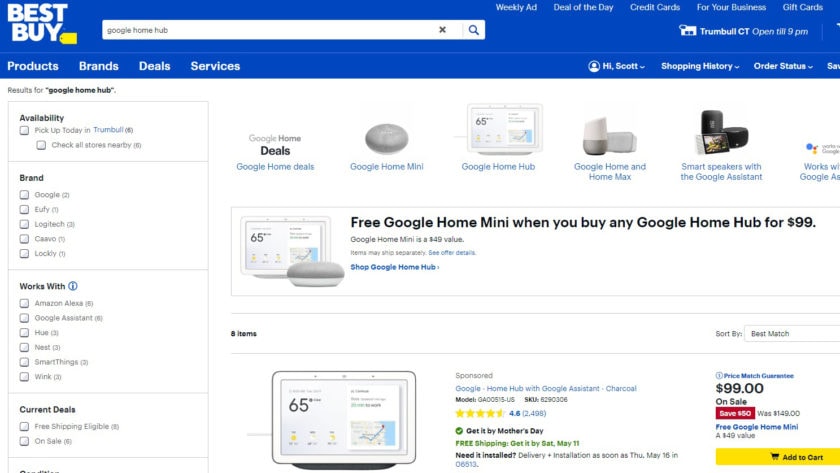Viewport: 840px width, 473px height.
Task: Open the Sort By Best Match dropdown
Action: pyautogui.click(x=790, y=333)
